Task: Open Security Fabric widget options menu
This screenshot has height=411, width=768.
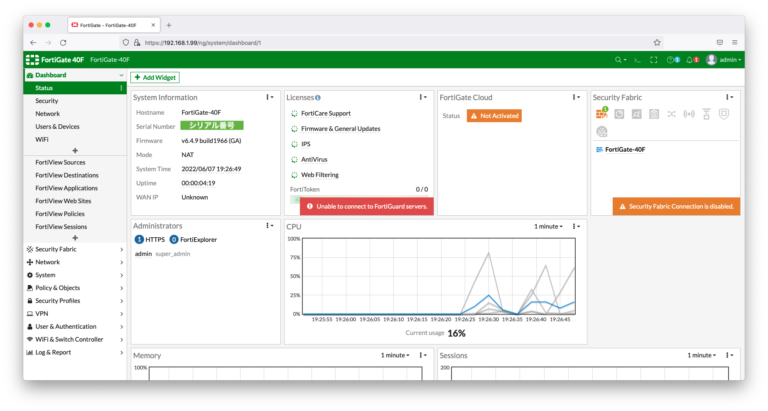Action: (730, 97)
